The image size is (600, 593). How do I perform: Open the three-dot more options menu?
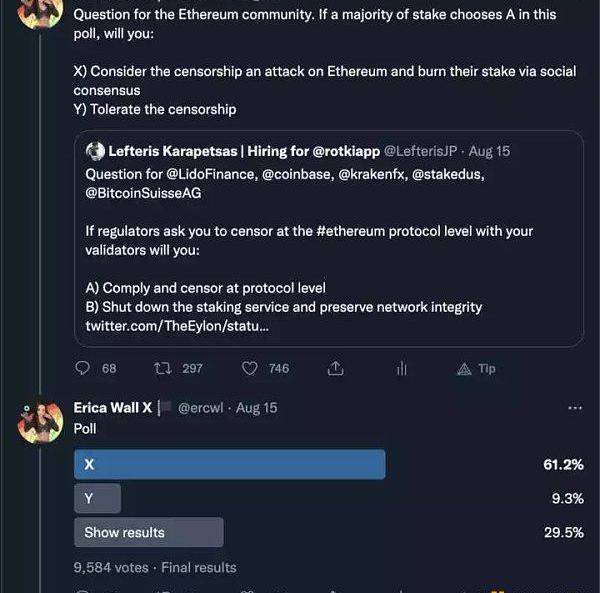point(574,408)
